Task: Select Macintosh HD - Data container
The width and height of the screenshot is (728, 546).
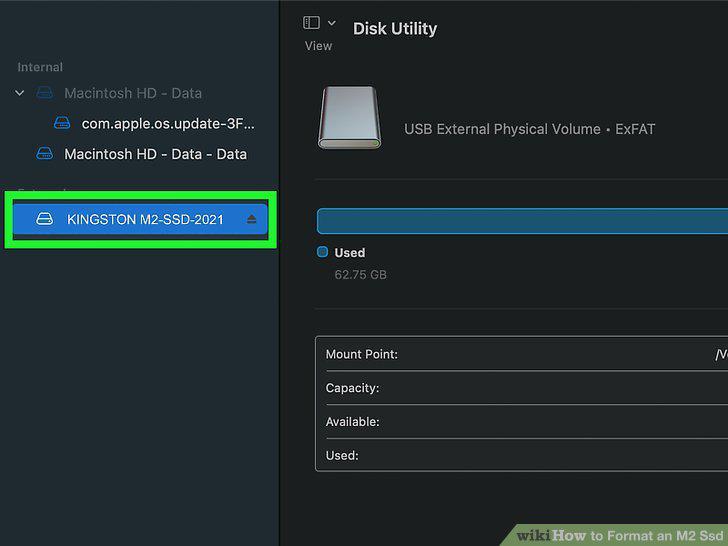Action: (133, 93)
